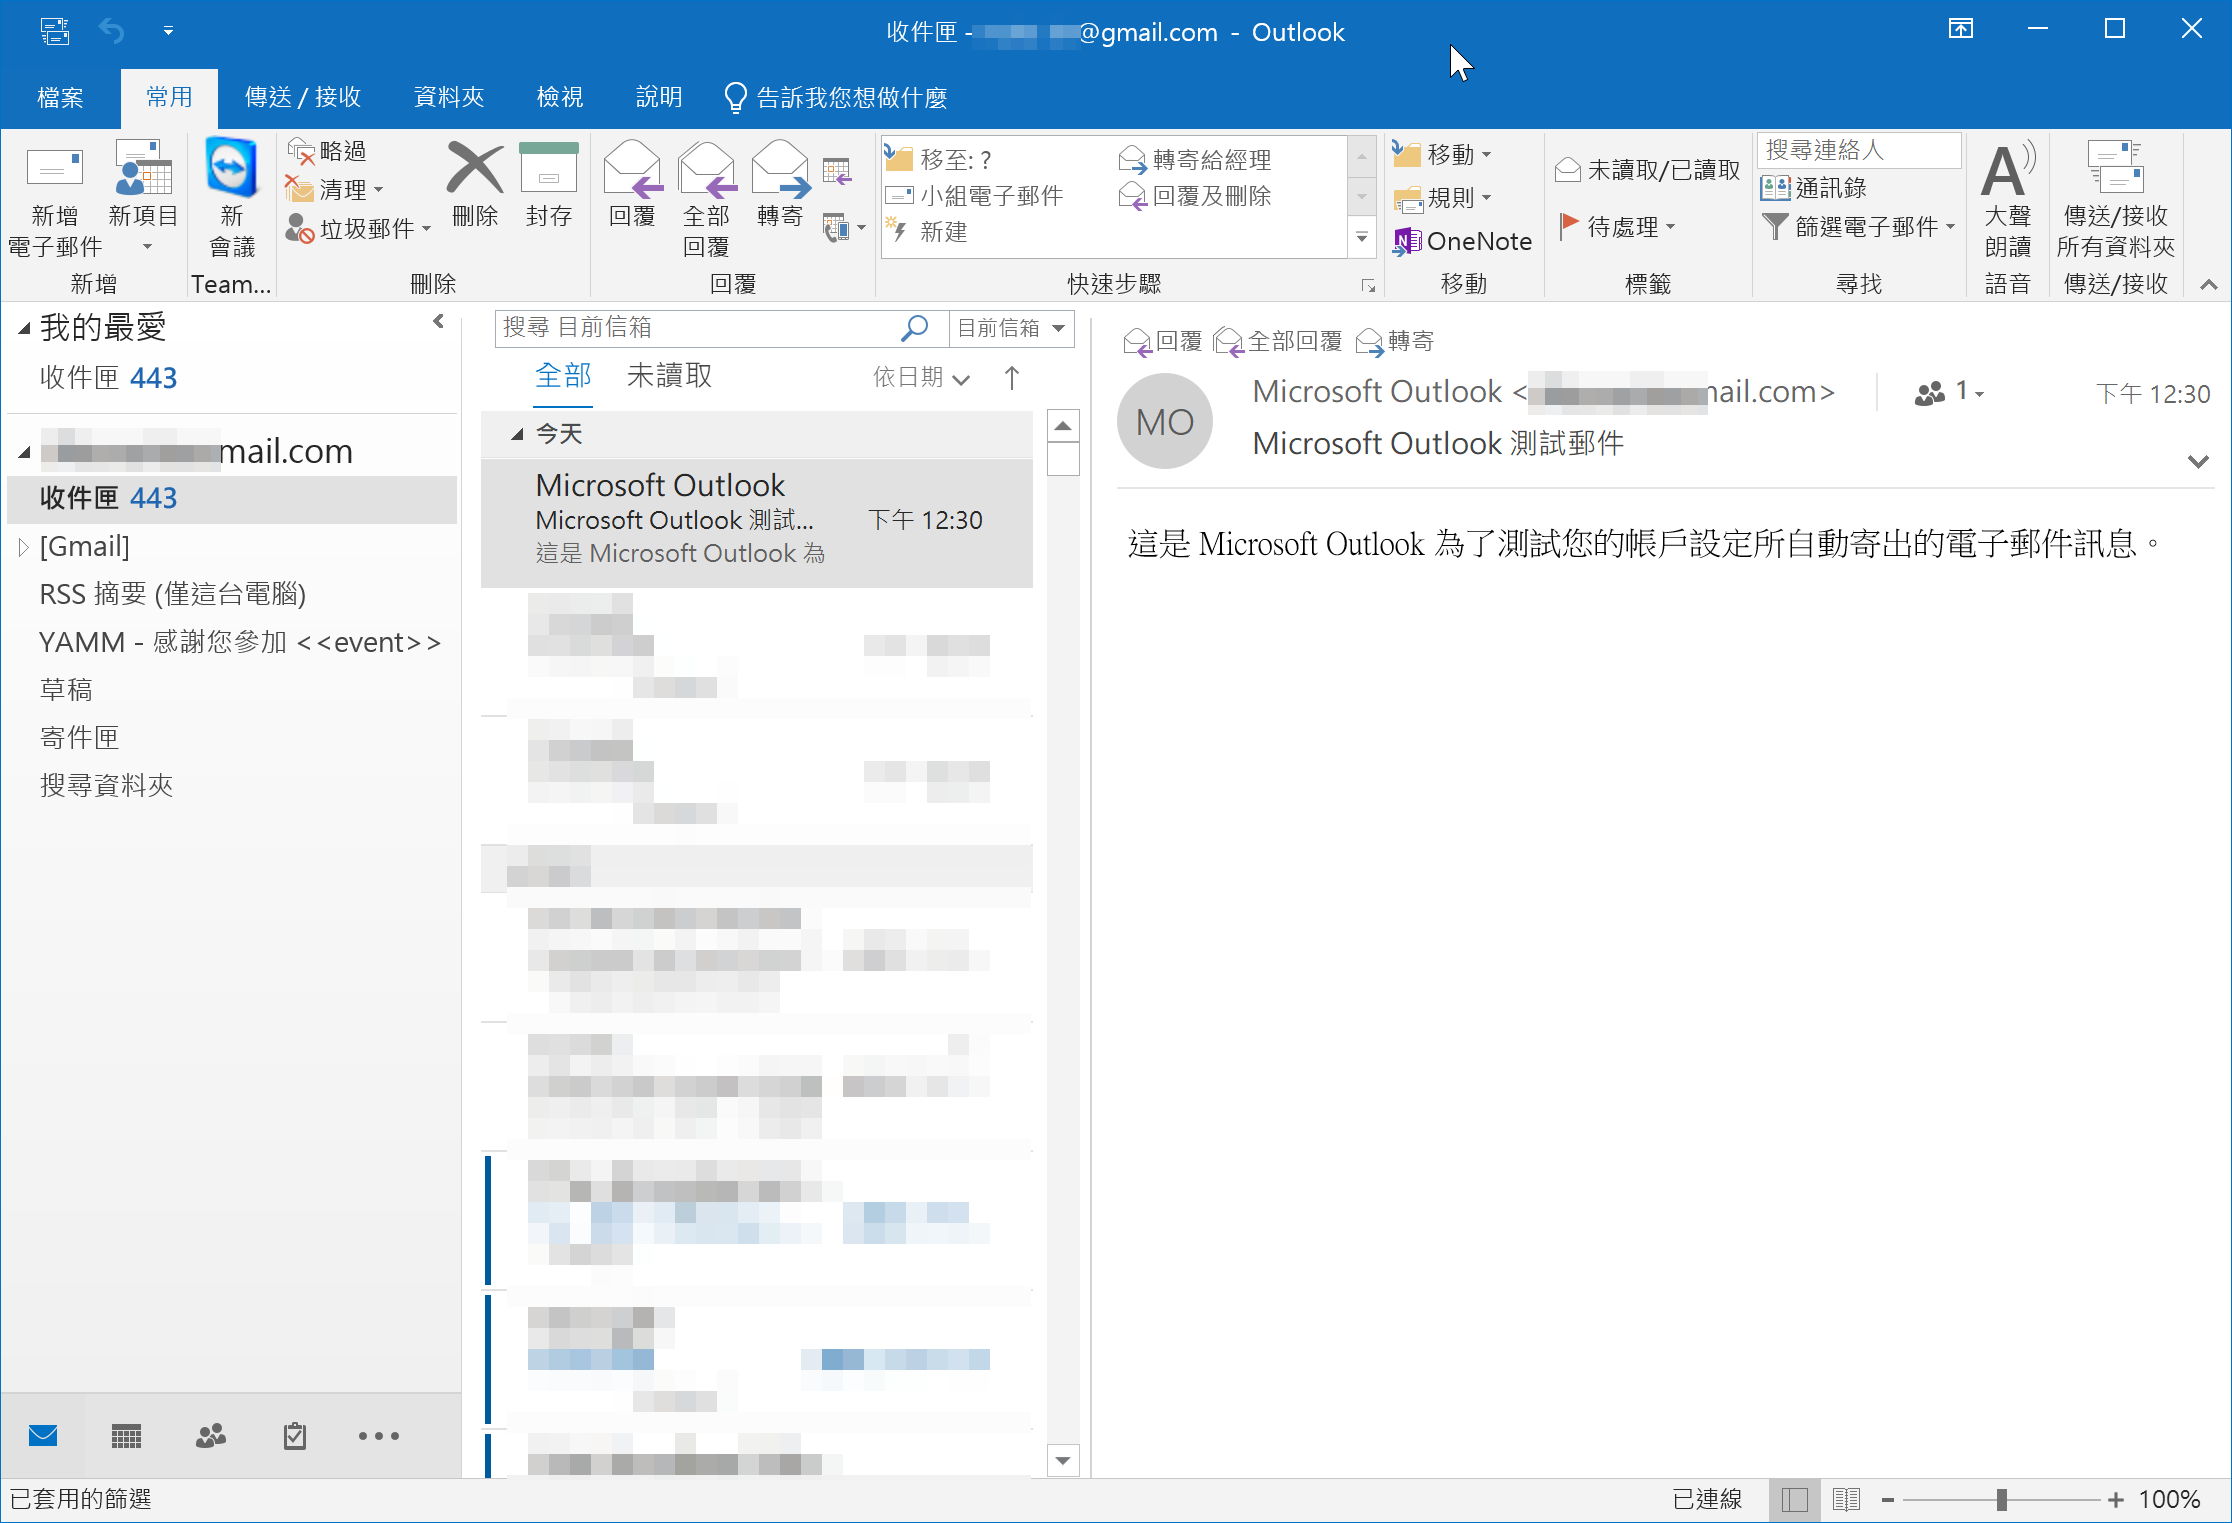Screen dimensions: 2232x1523
Task: Show only Unread messages
Action: click(x=670, y=376)
